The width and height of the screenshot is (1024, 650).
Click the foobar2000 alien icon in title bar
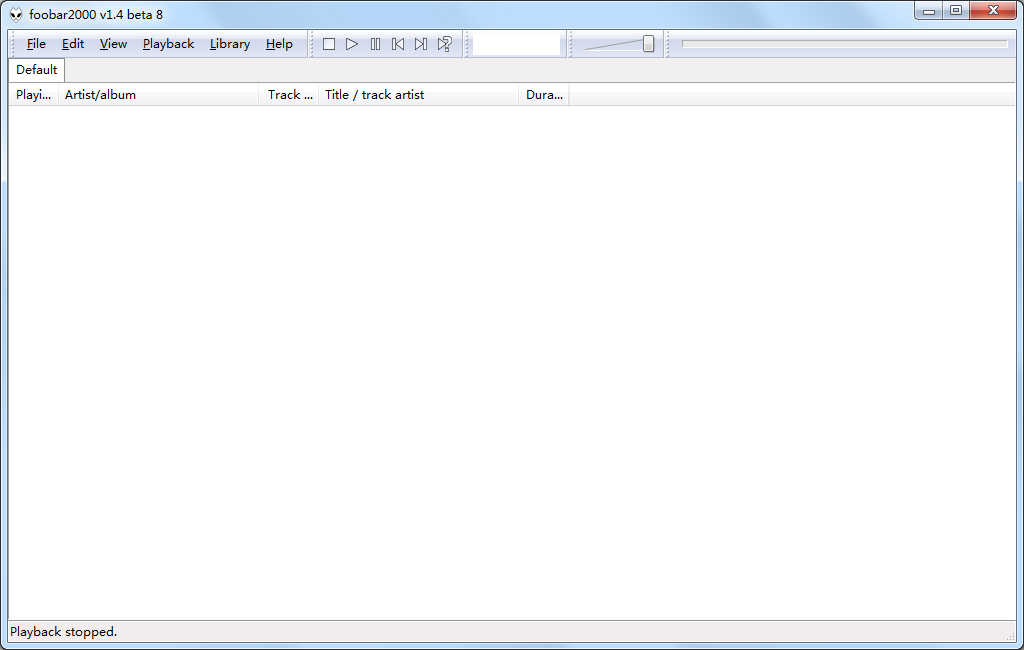pos(16,14)
